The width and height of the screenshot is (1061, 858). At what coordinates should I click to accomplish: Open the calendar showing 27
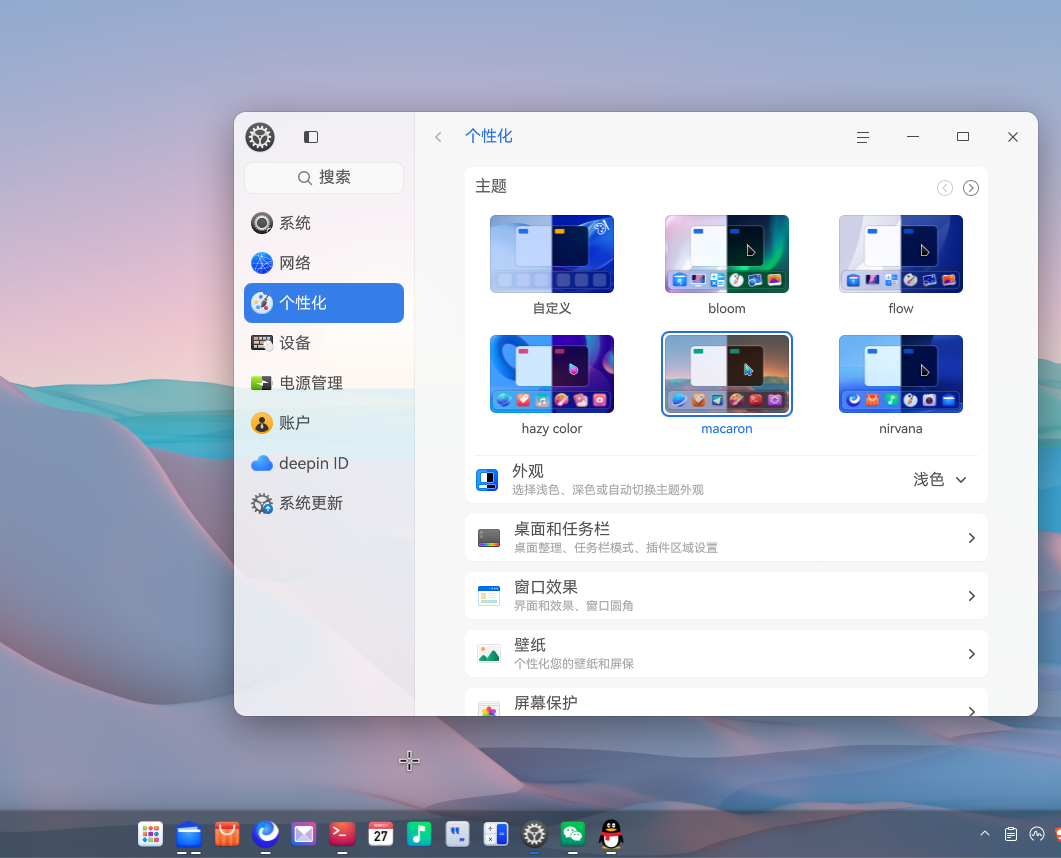(380, 834)
